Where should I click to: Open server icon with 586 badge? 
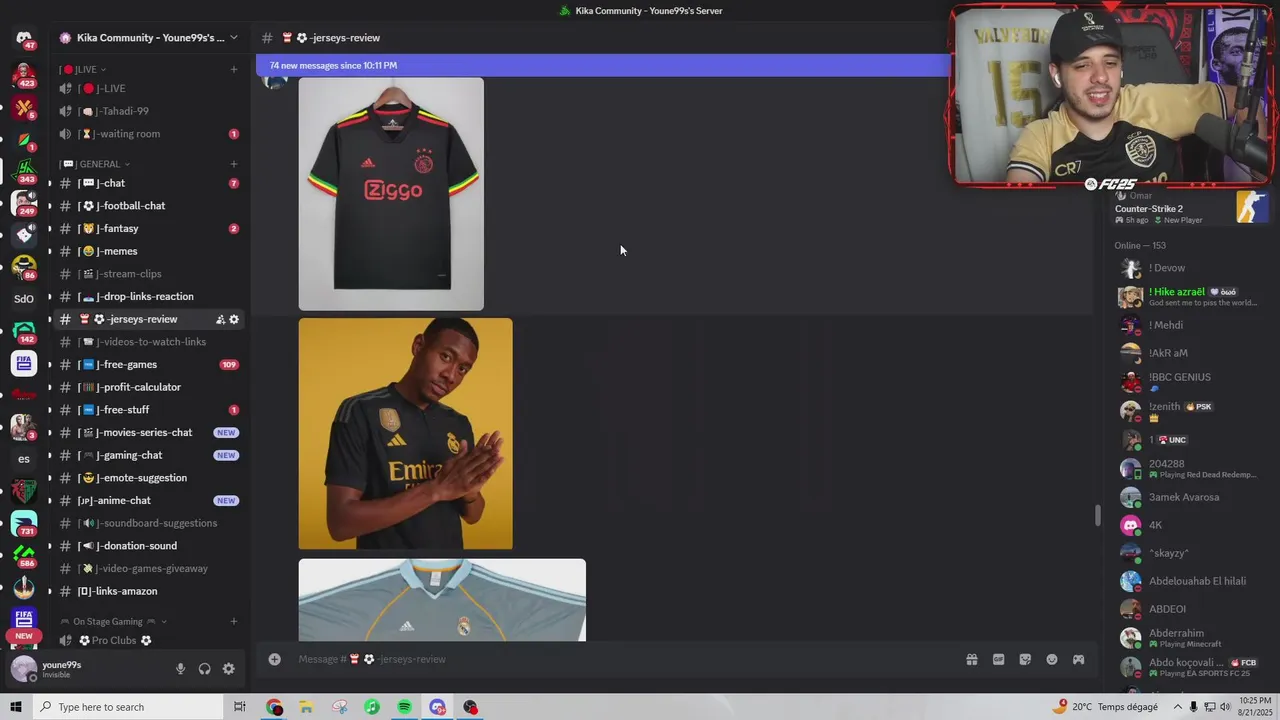(24, 555)
